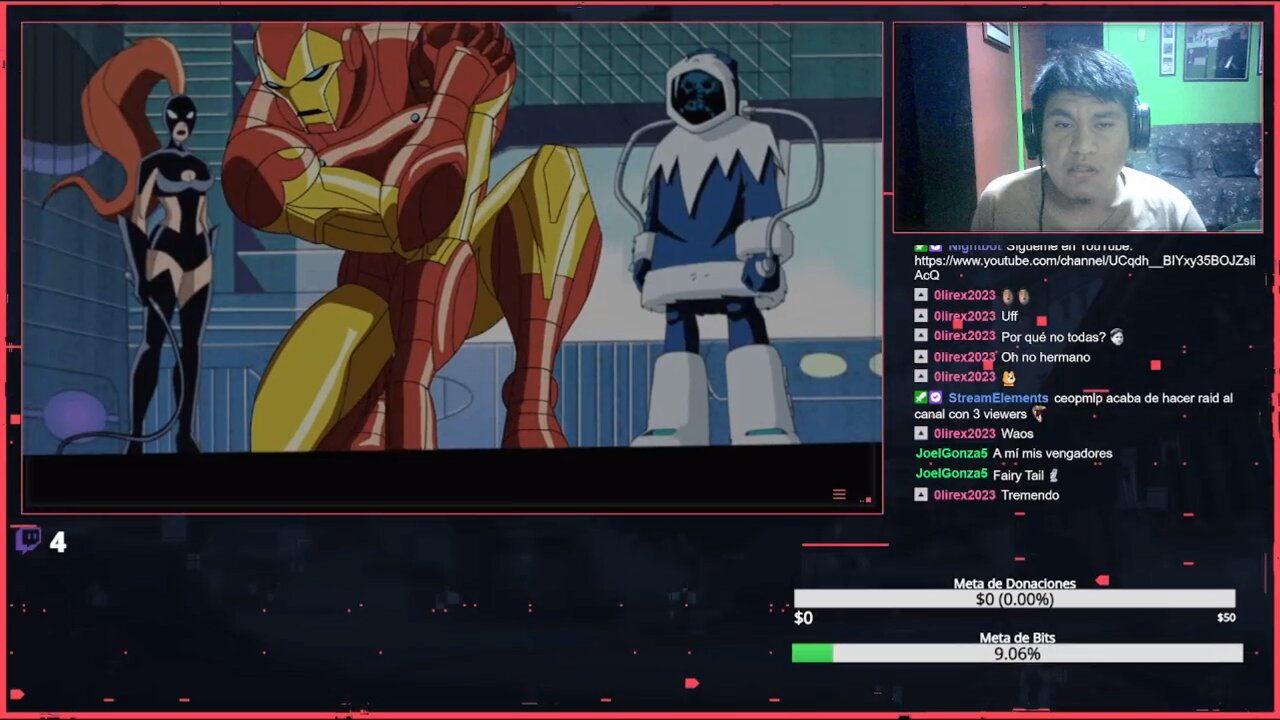Click the green moderator badge next to StreamElements
This screenshot has width=1280, height=720.
point(921,397)
